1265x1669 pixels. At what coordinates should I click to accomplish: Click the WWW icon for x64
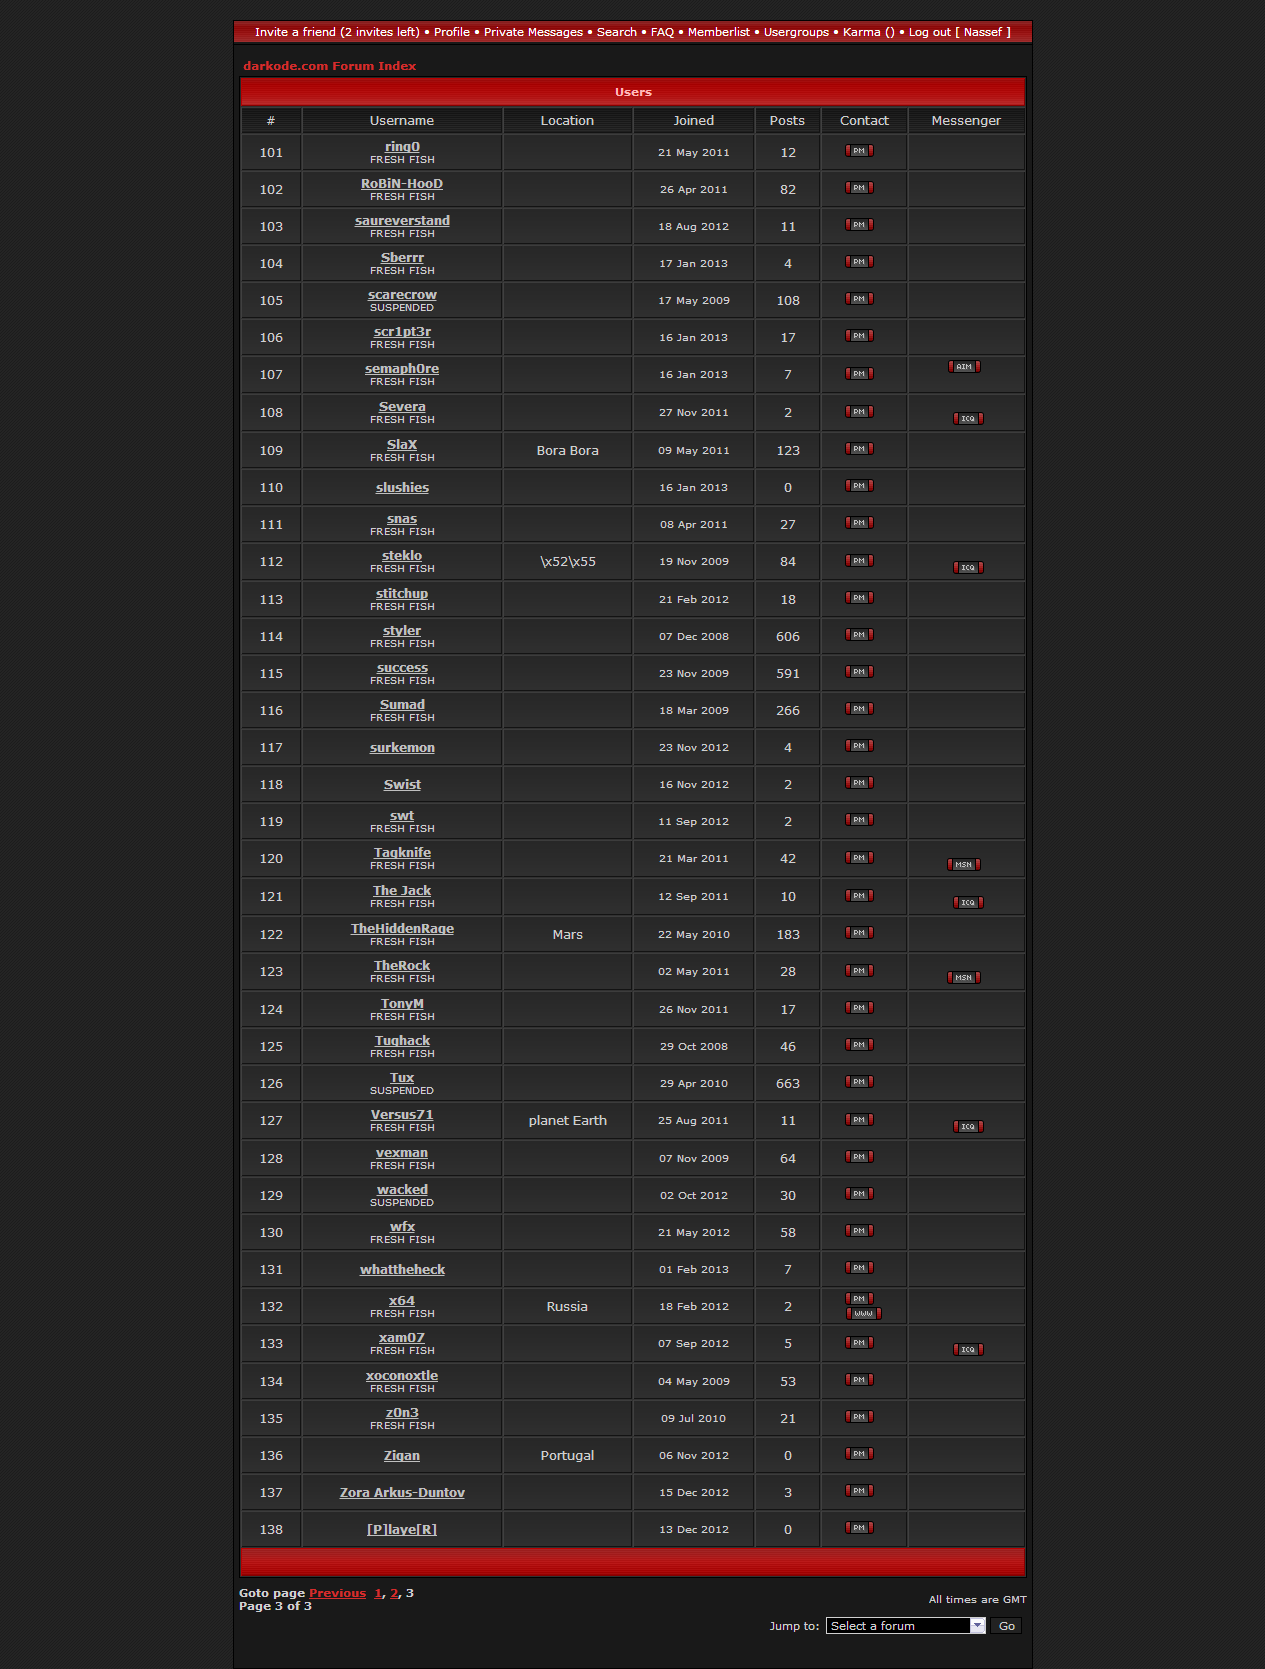click(864, 1314)
